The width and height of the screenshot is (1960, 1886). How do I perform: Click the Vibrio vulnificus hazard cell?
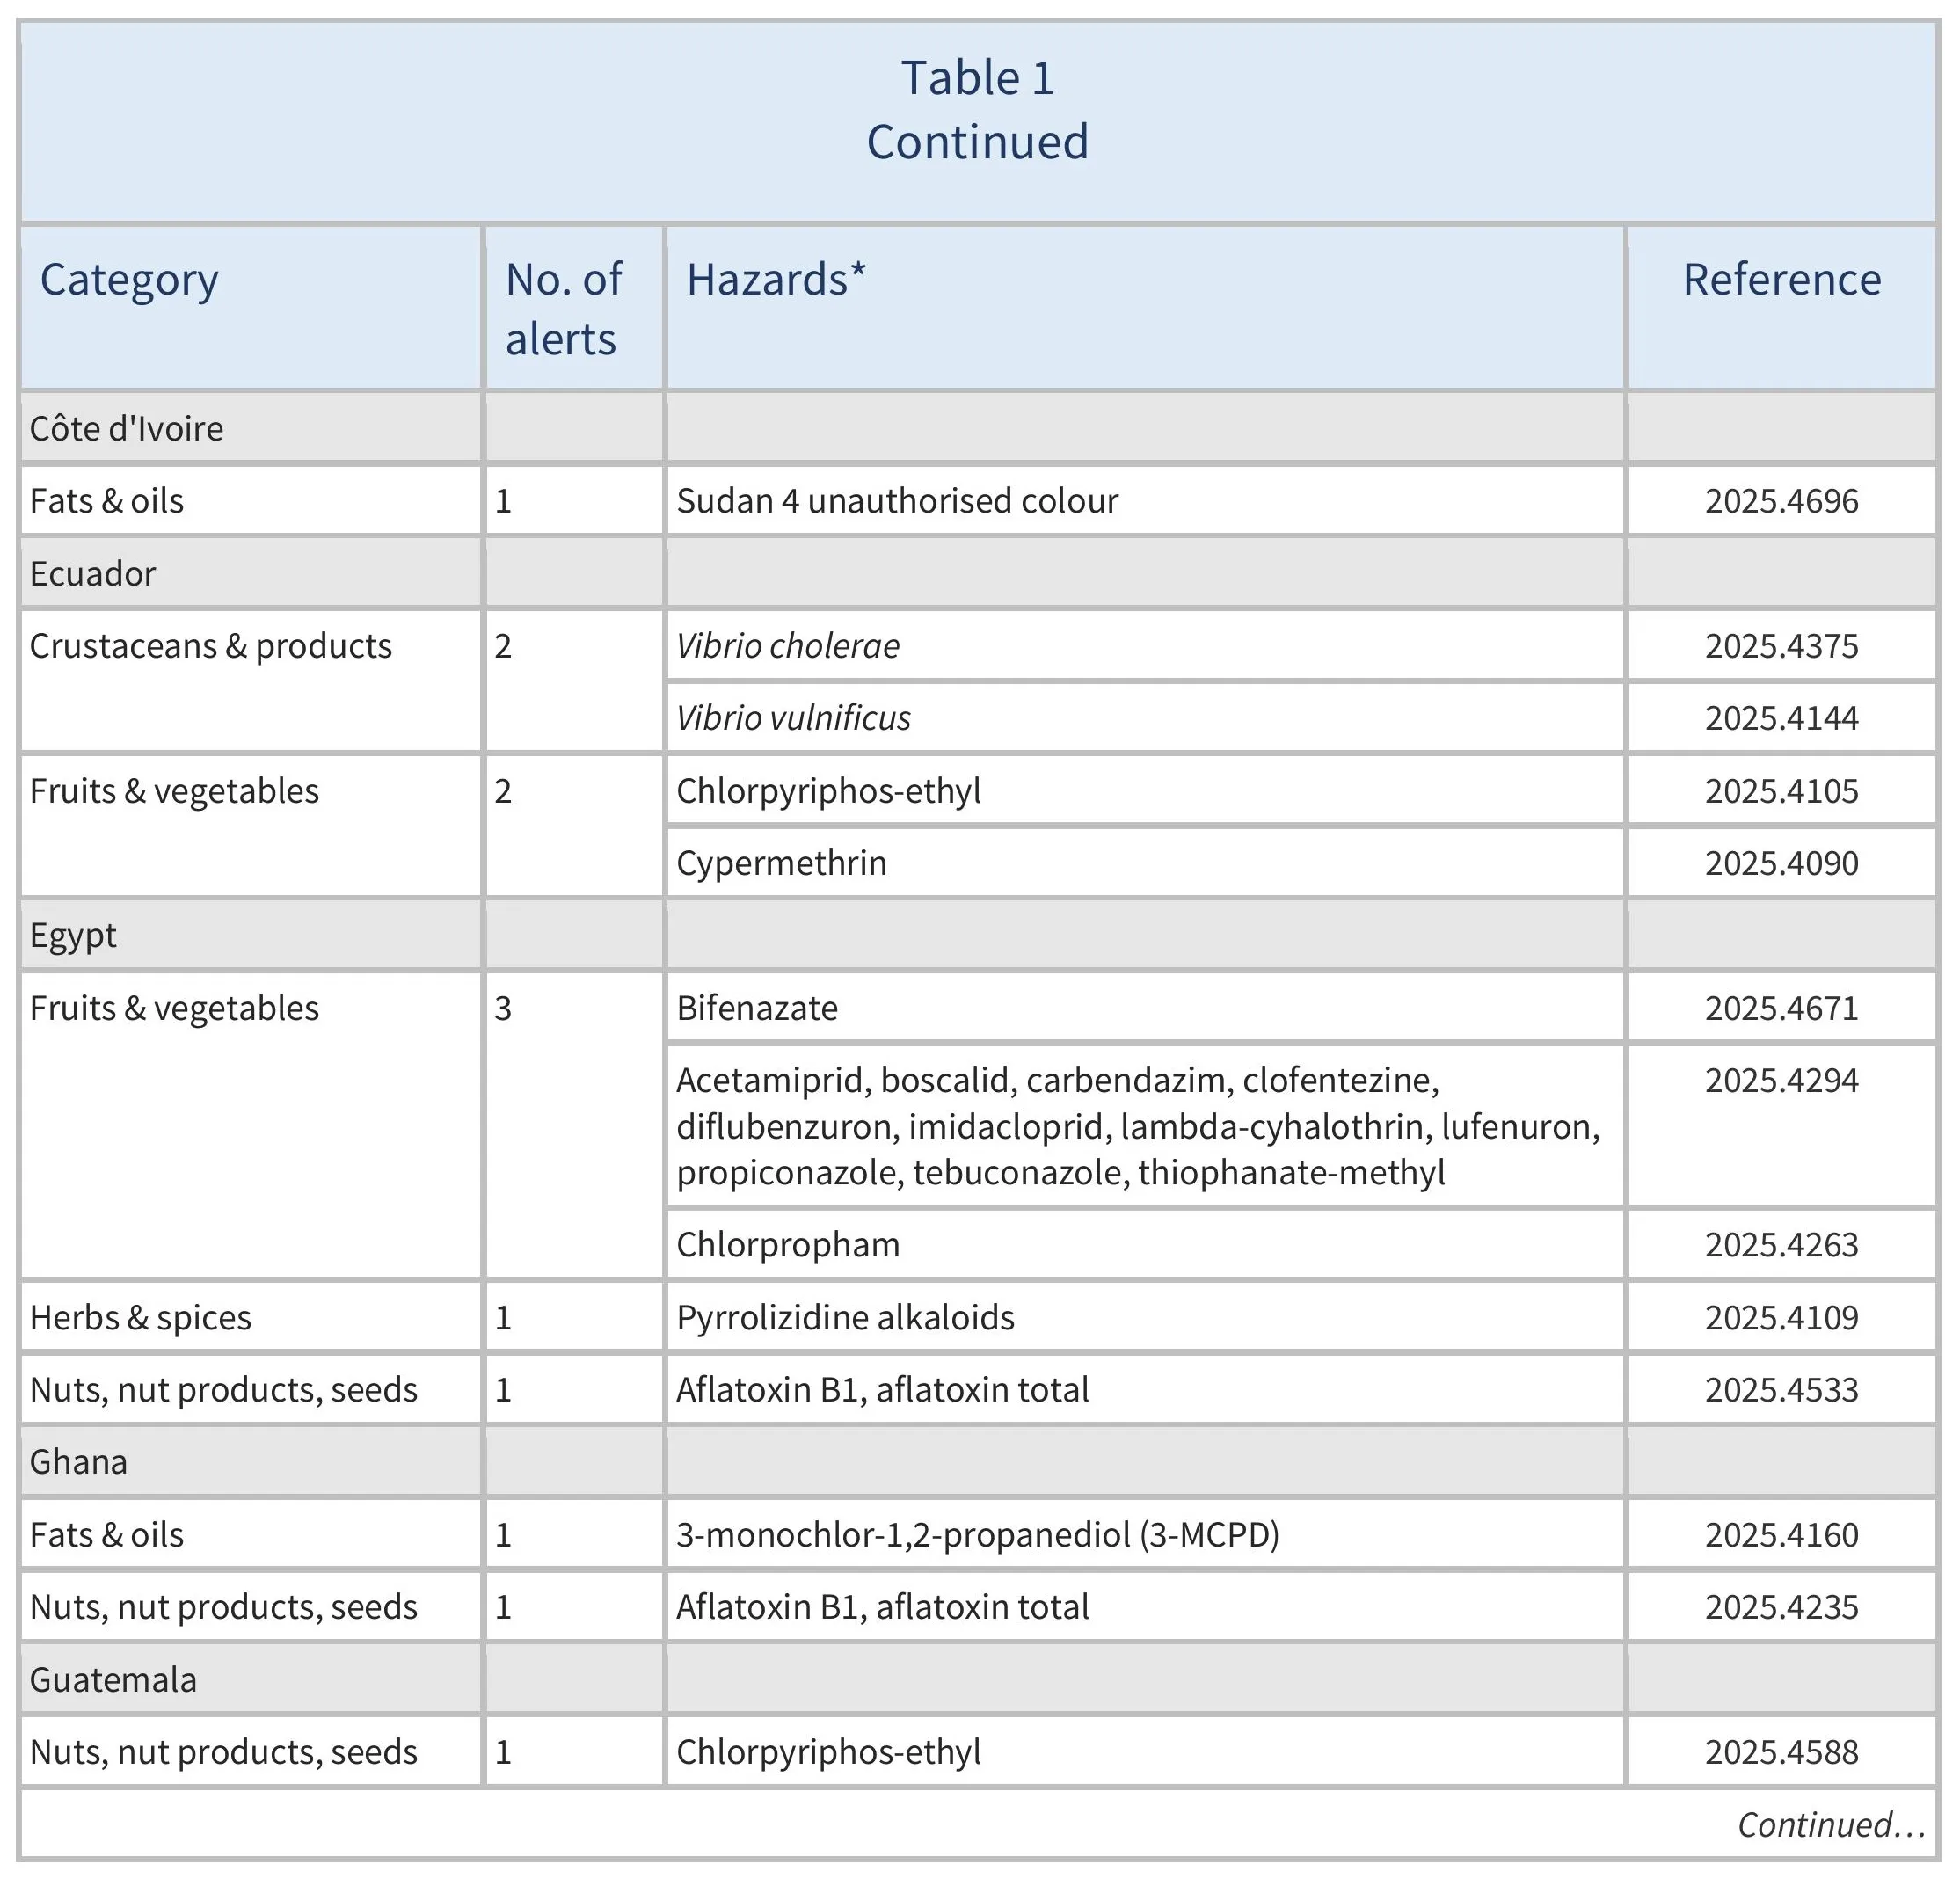[x=793, y=717]
